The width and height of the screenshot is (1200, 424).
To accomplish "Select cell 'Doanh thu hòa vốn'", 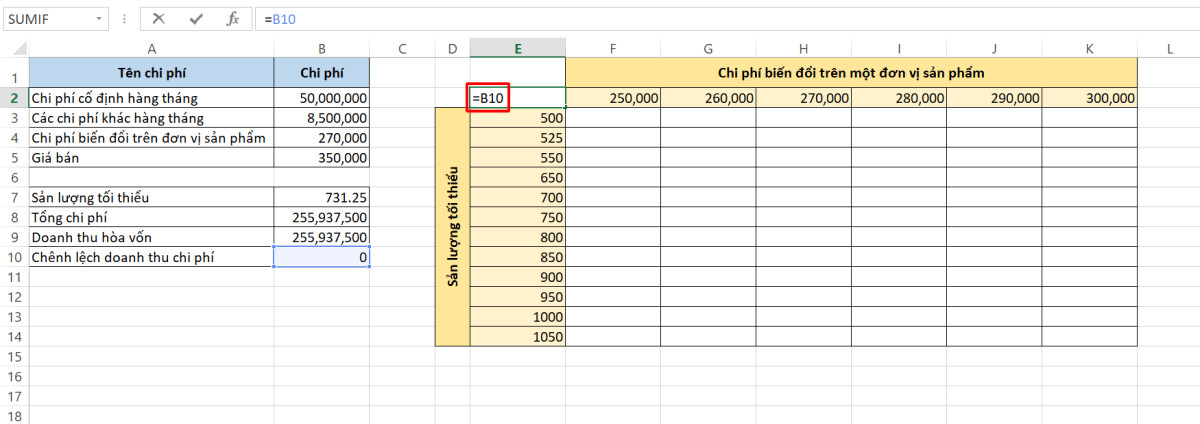I will click(151, 237).
